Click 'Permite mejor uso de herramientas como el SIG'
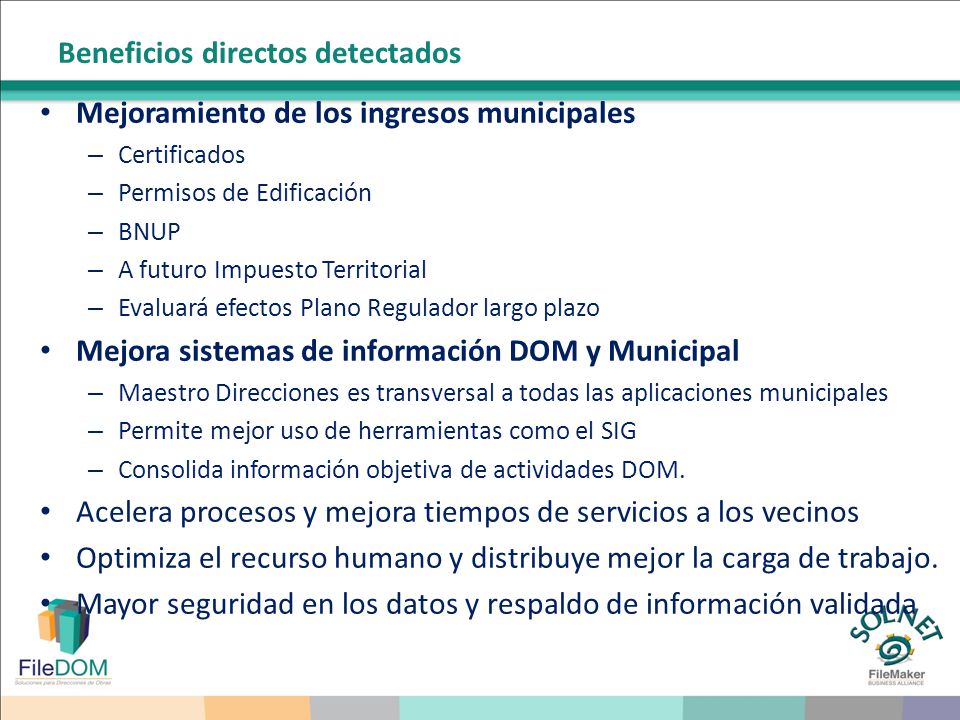The height and width of the screenshot is (720, 960). (x=377, y=430)
